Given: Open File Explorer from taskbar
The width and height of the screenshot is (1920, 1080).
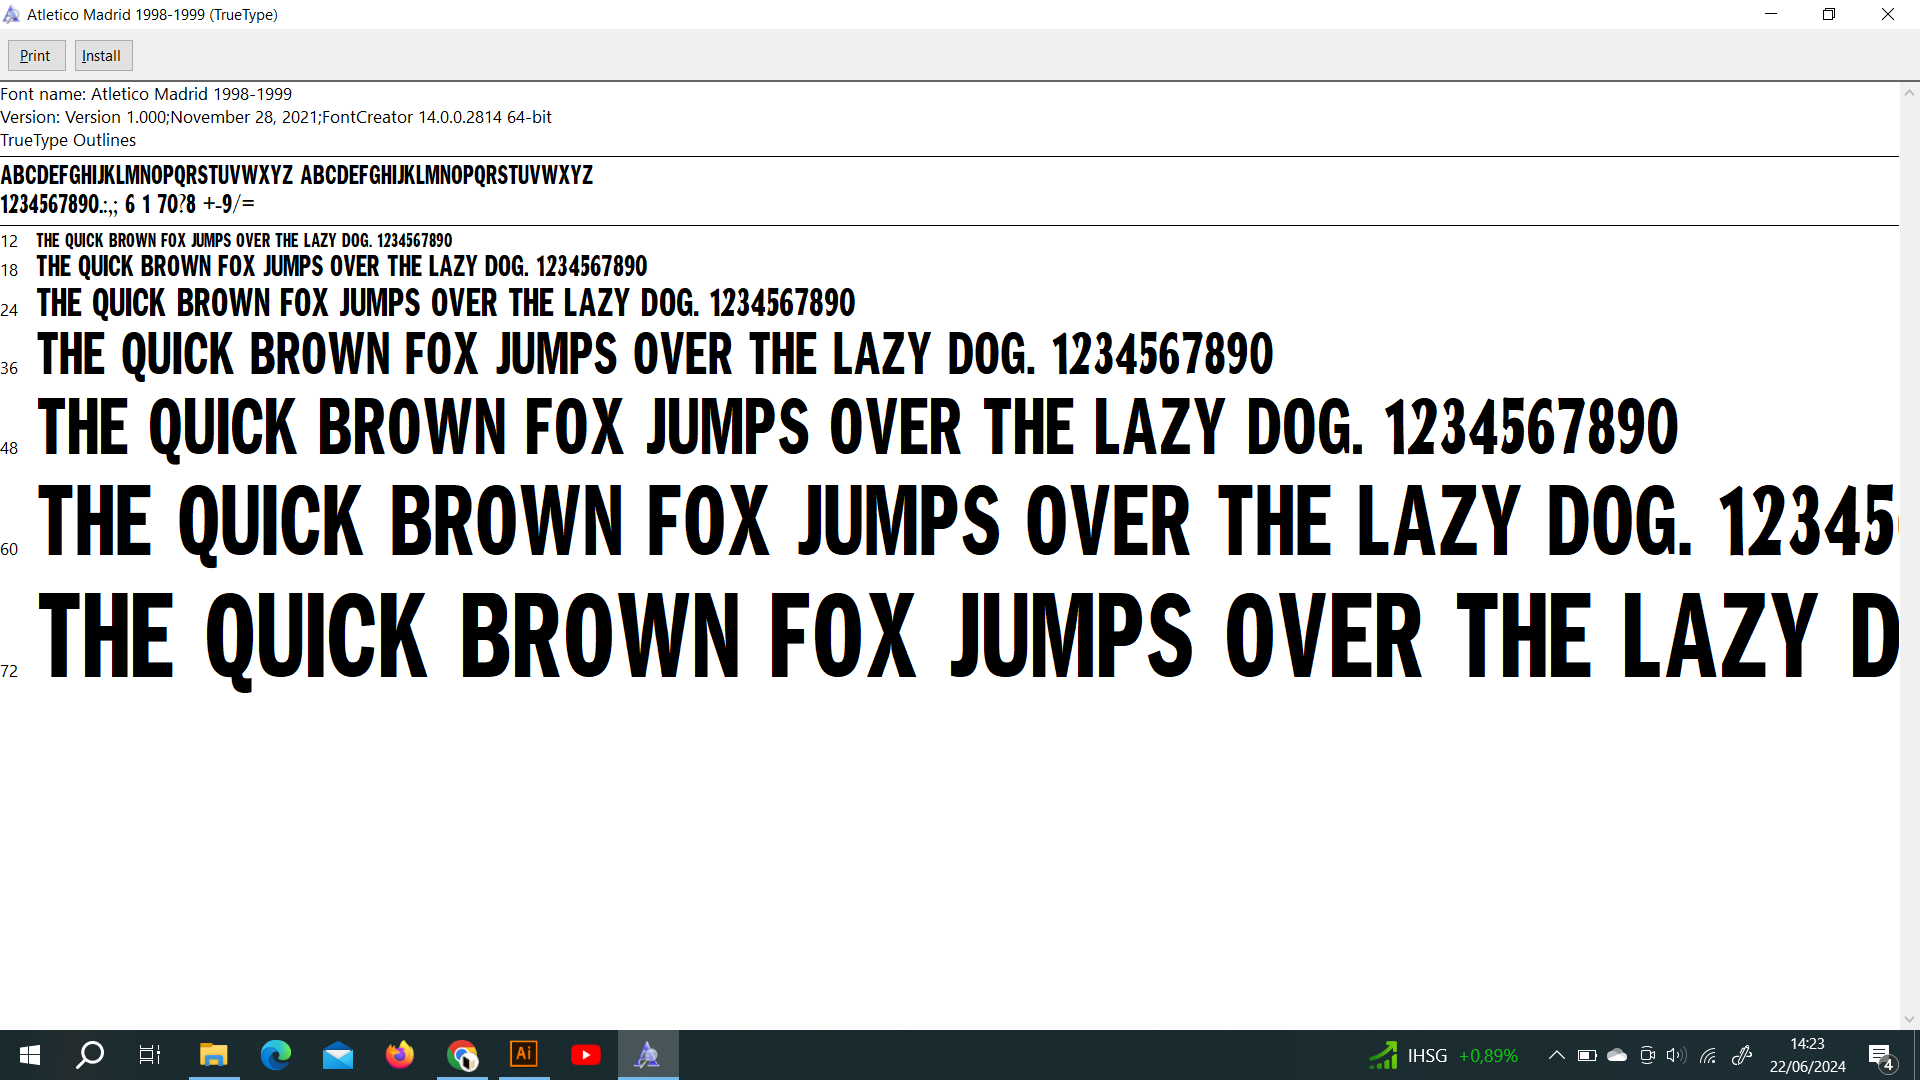Looking at the screenshot, I should pyautogui.click(x=213, y=1055).
